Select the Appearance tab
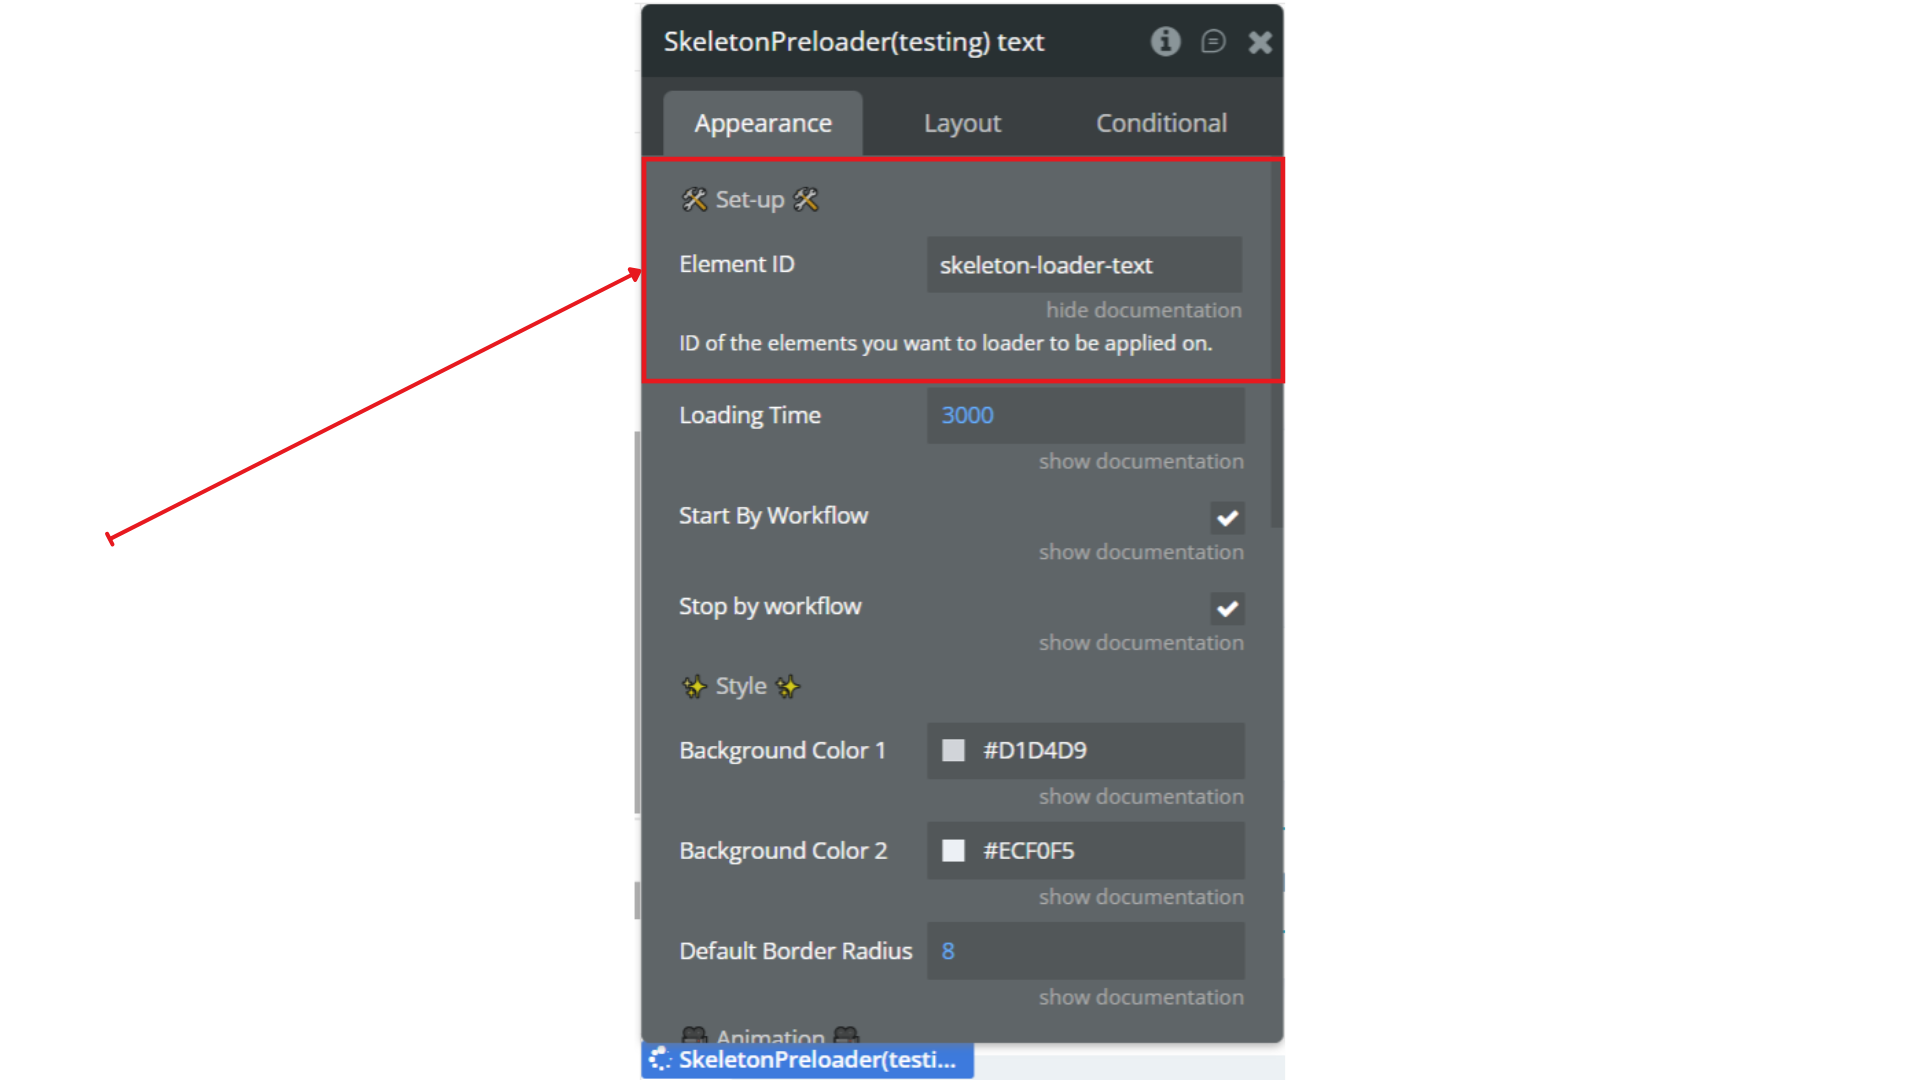1920x1080 pixels. pyautogui.click(x=763, y=123)
